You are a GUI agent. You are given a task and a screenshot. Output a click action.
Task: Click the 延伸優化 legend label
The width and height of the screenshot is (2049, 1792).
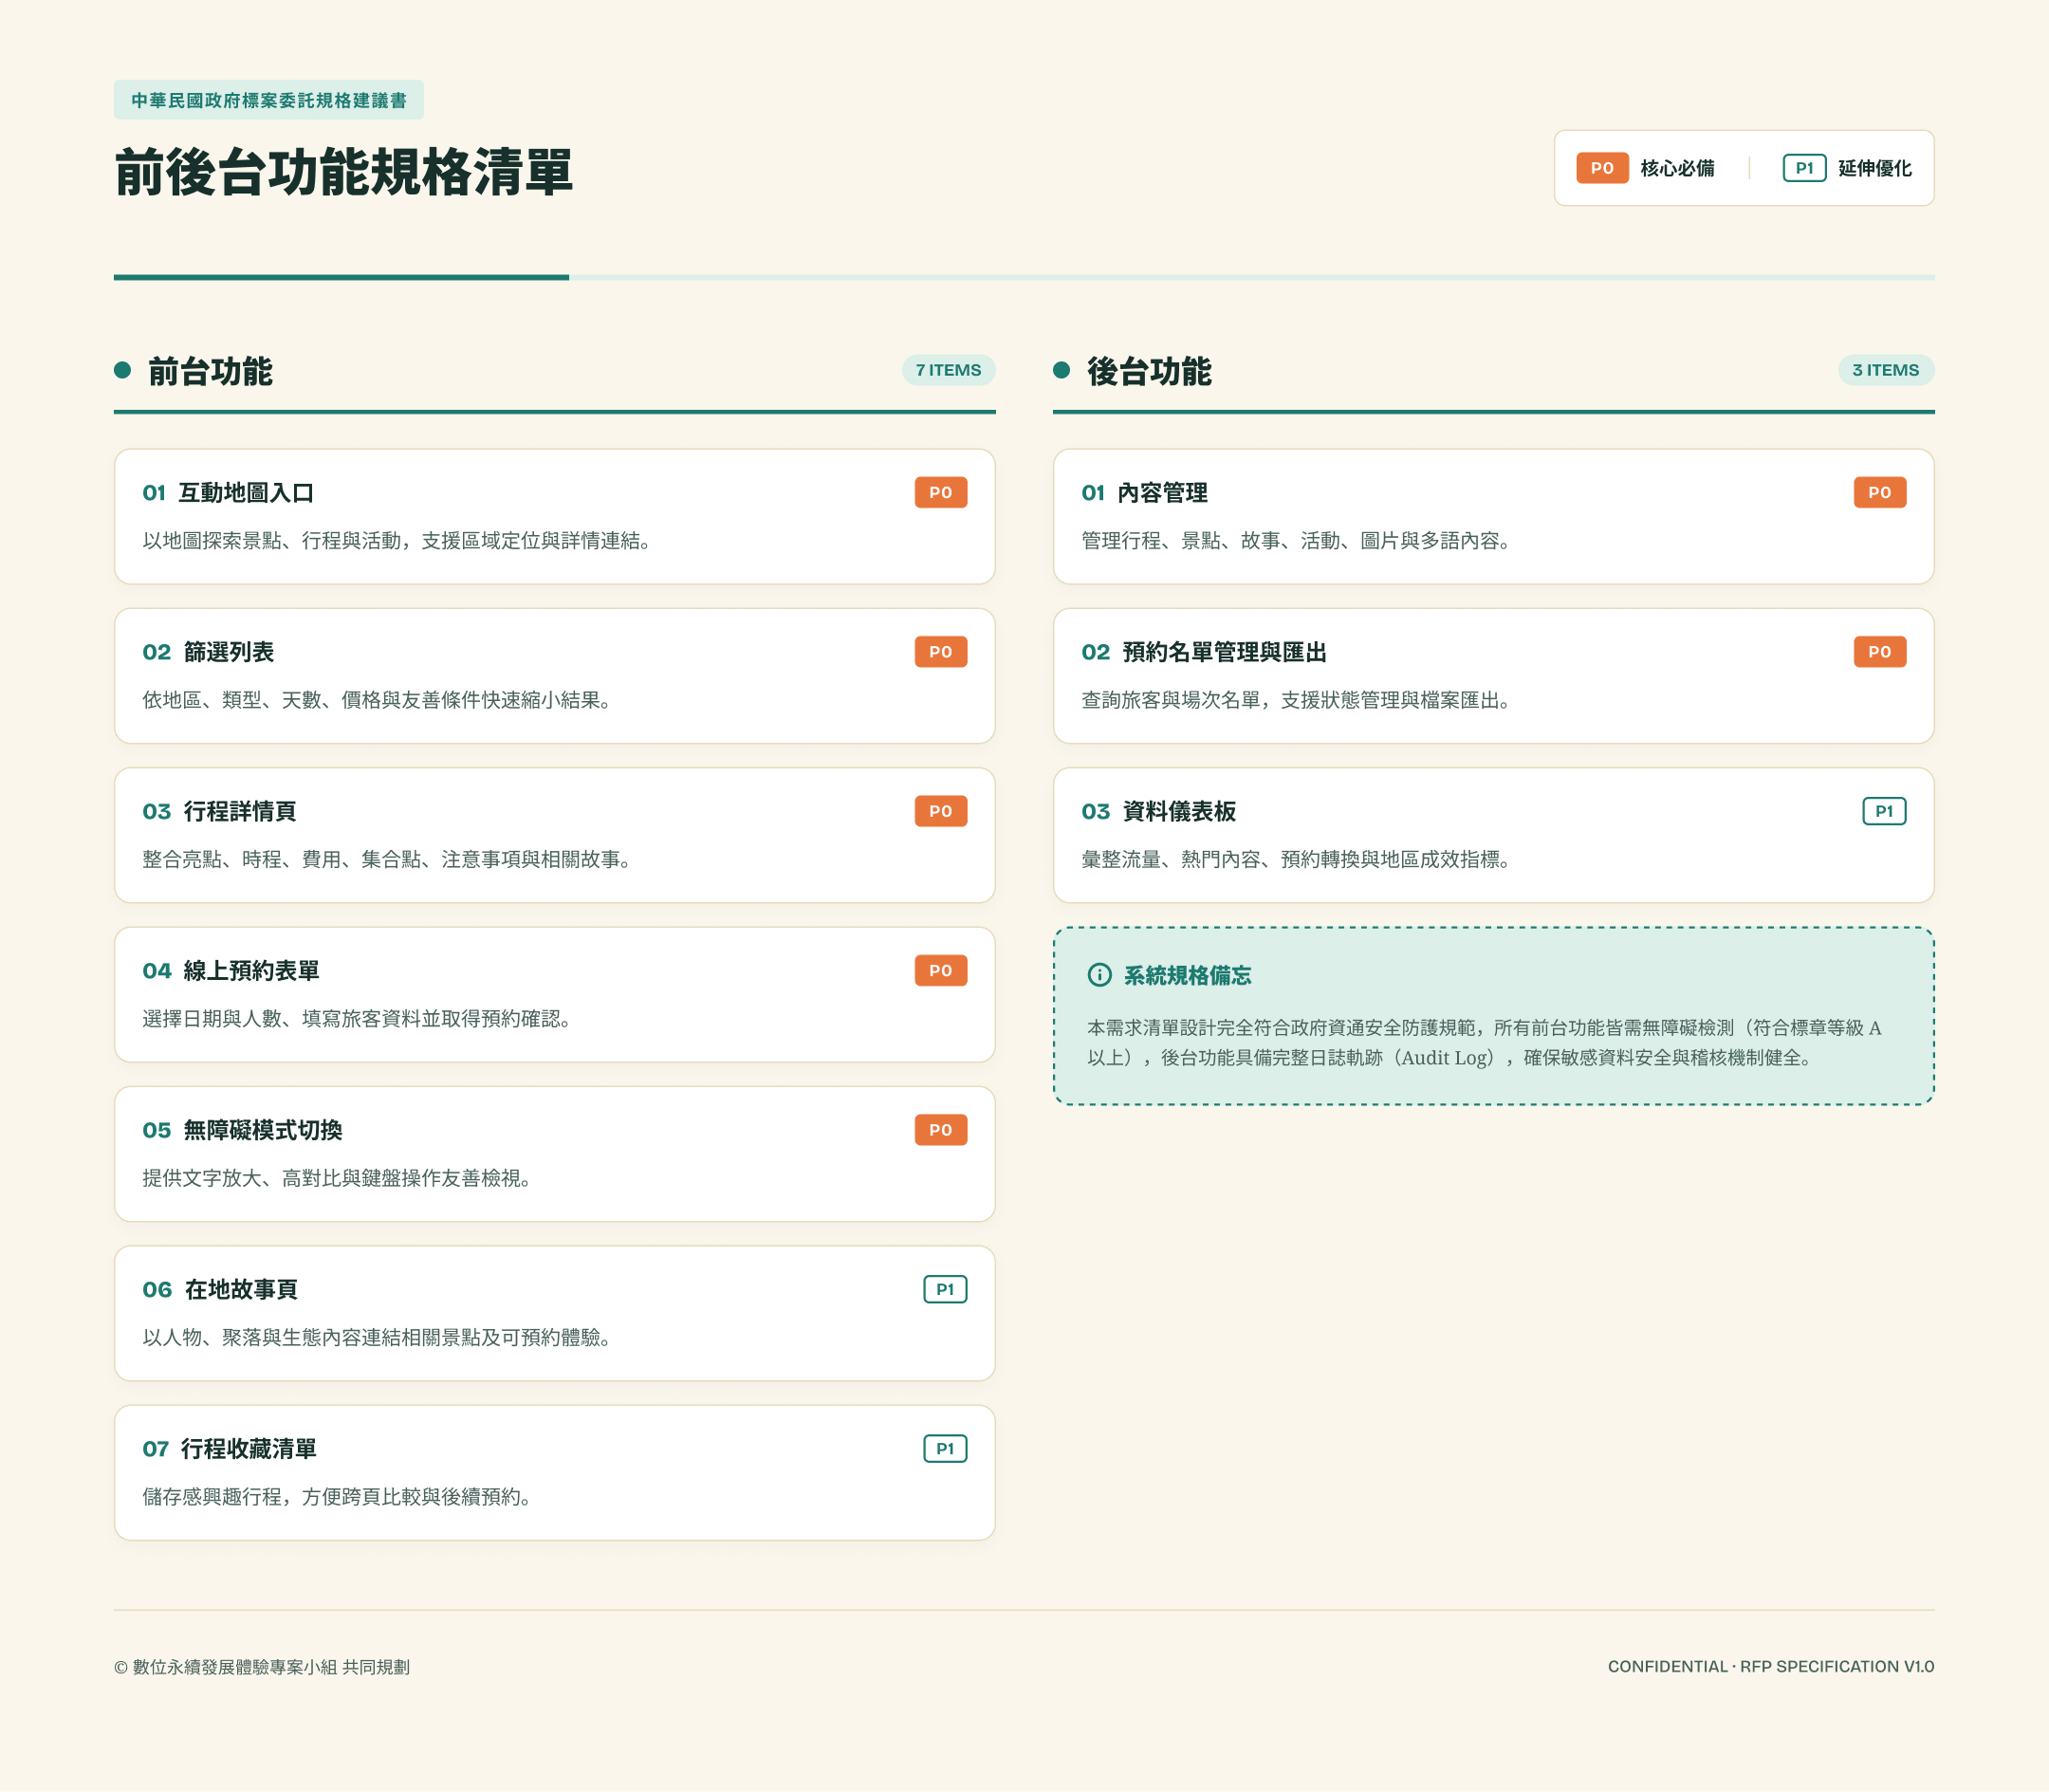click(x=1874, y=168)
